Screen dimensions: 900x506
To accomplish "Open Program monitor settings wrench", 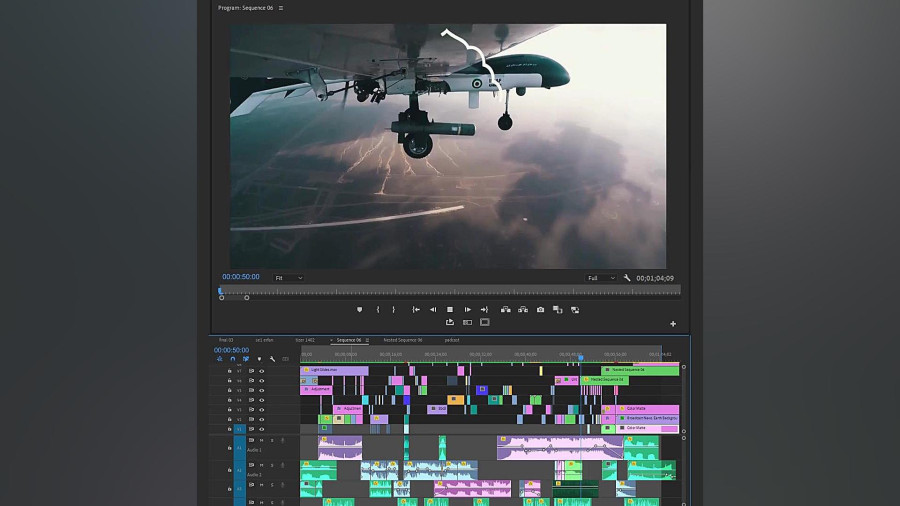I will pyautogui.click(x=627, y=278).
